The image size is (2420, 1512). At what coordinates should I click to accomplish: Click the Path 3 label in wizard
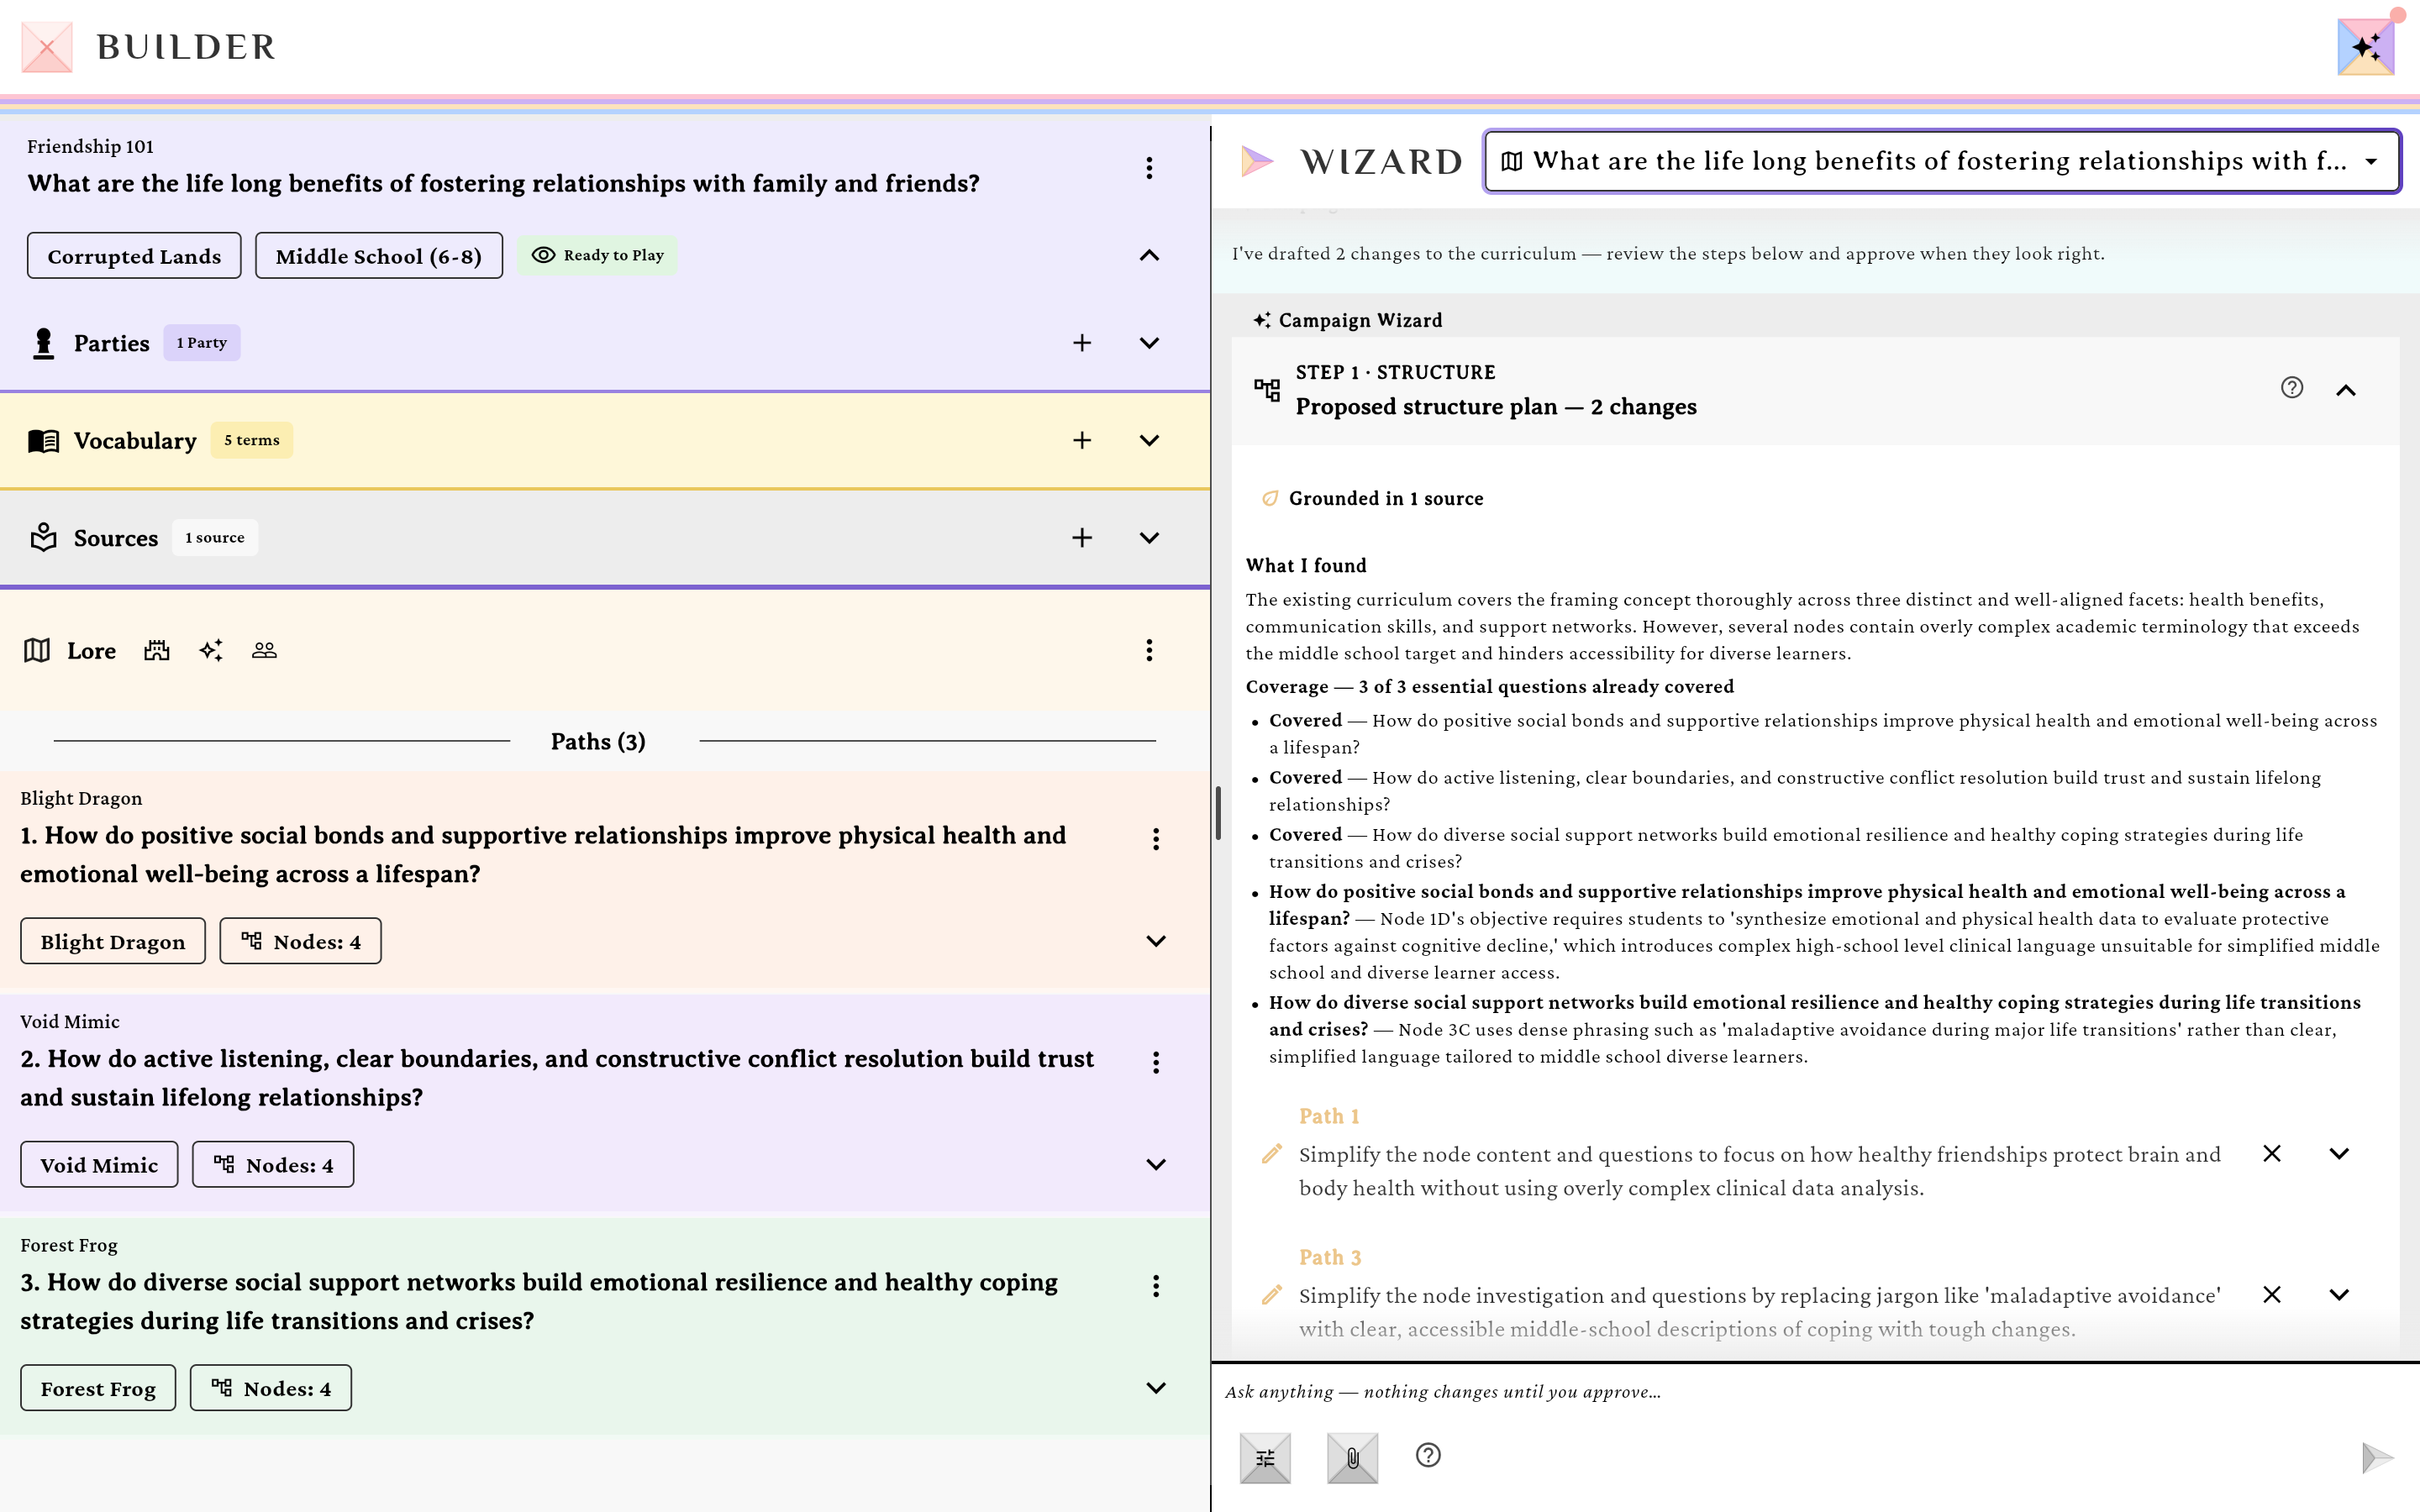coord(1330,1258)
